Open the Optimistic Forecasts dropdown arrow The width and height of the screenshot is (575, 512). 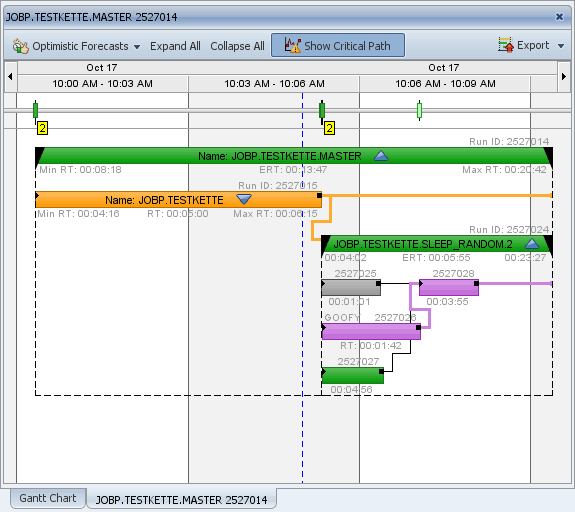(x=137, y=47)
